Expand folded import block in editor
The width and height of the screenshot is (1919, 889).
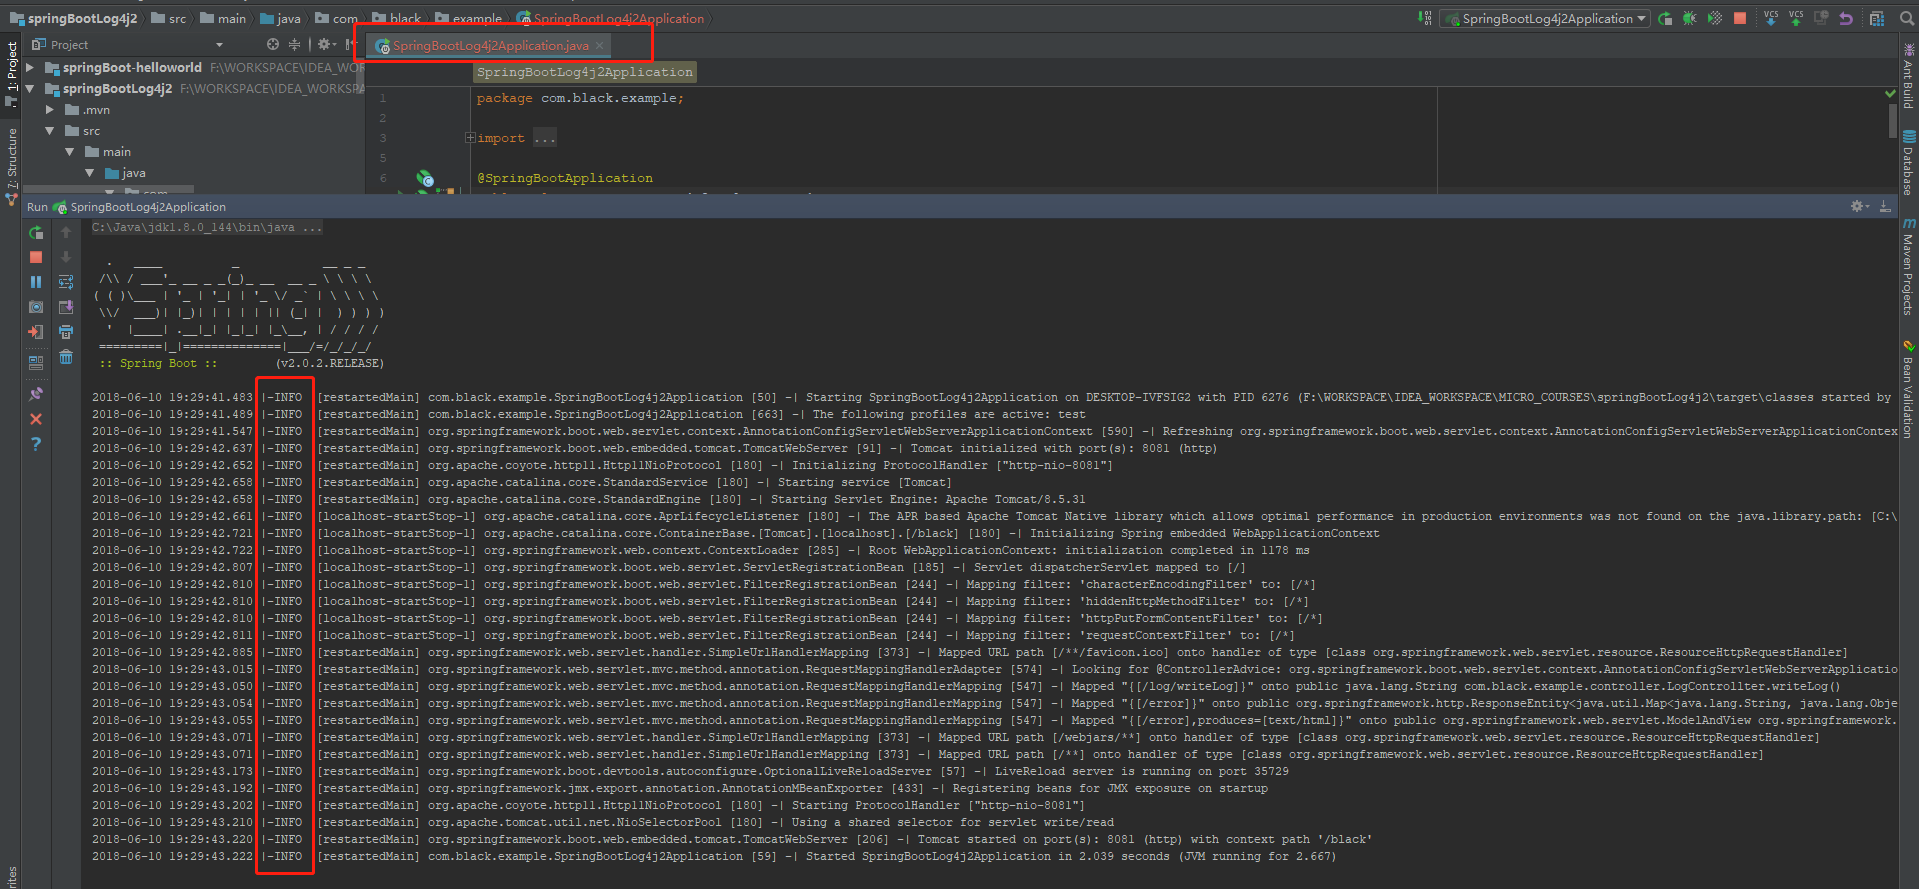click(x=470, y=138)
